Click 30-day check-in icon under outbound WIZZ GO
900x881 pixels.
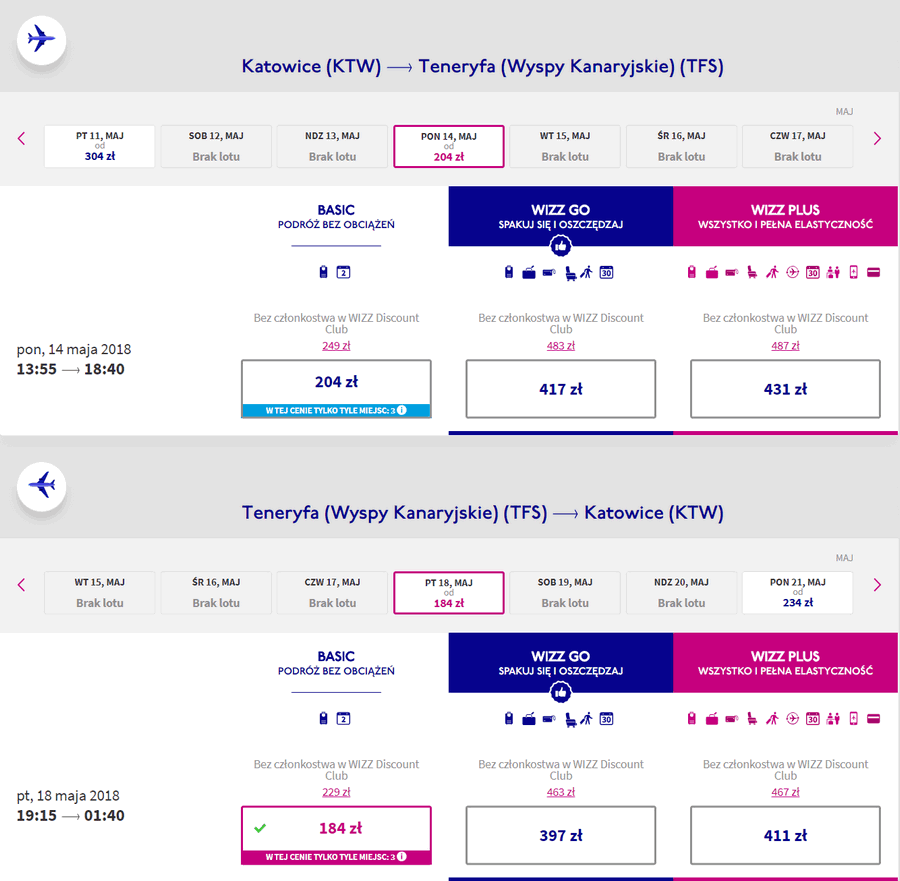click(x=606, y=273)
